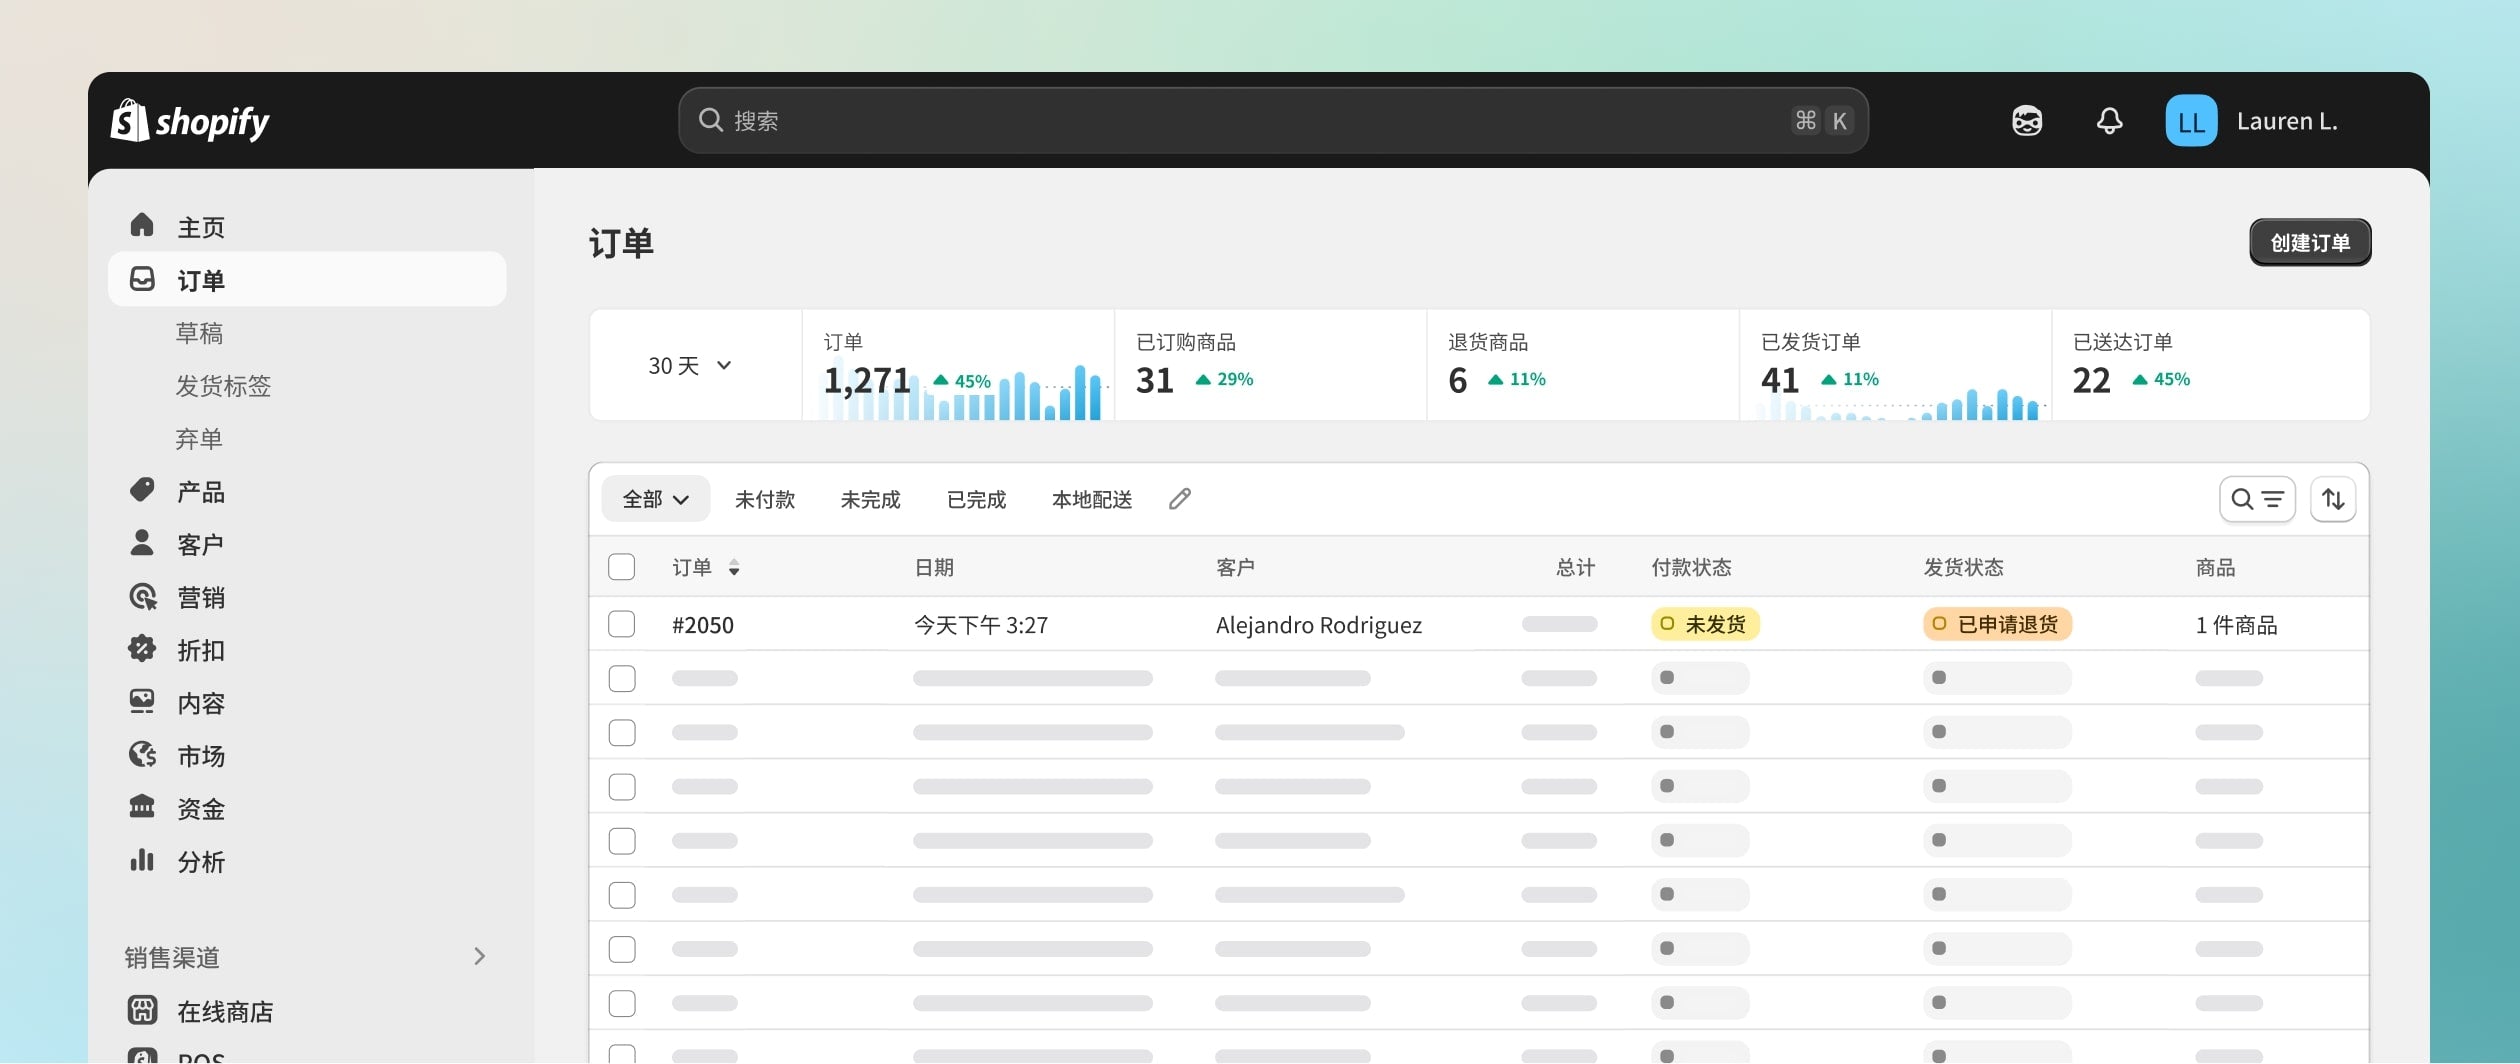2520x1064 pixels.
Task: Click the target icon beside 营销
Action: [x=142, y=596]
